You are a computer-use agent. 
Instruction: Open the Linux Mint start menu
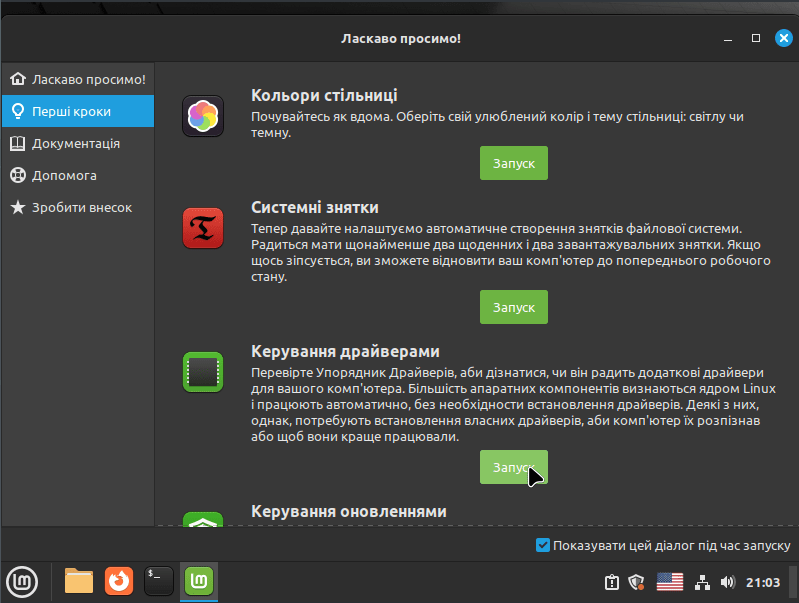pyautogui.click(x=22, y=582)
